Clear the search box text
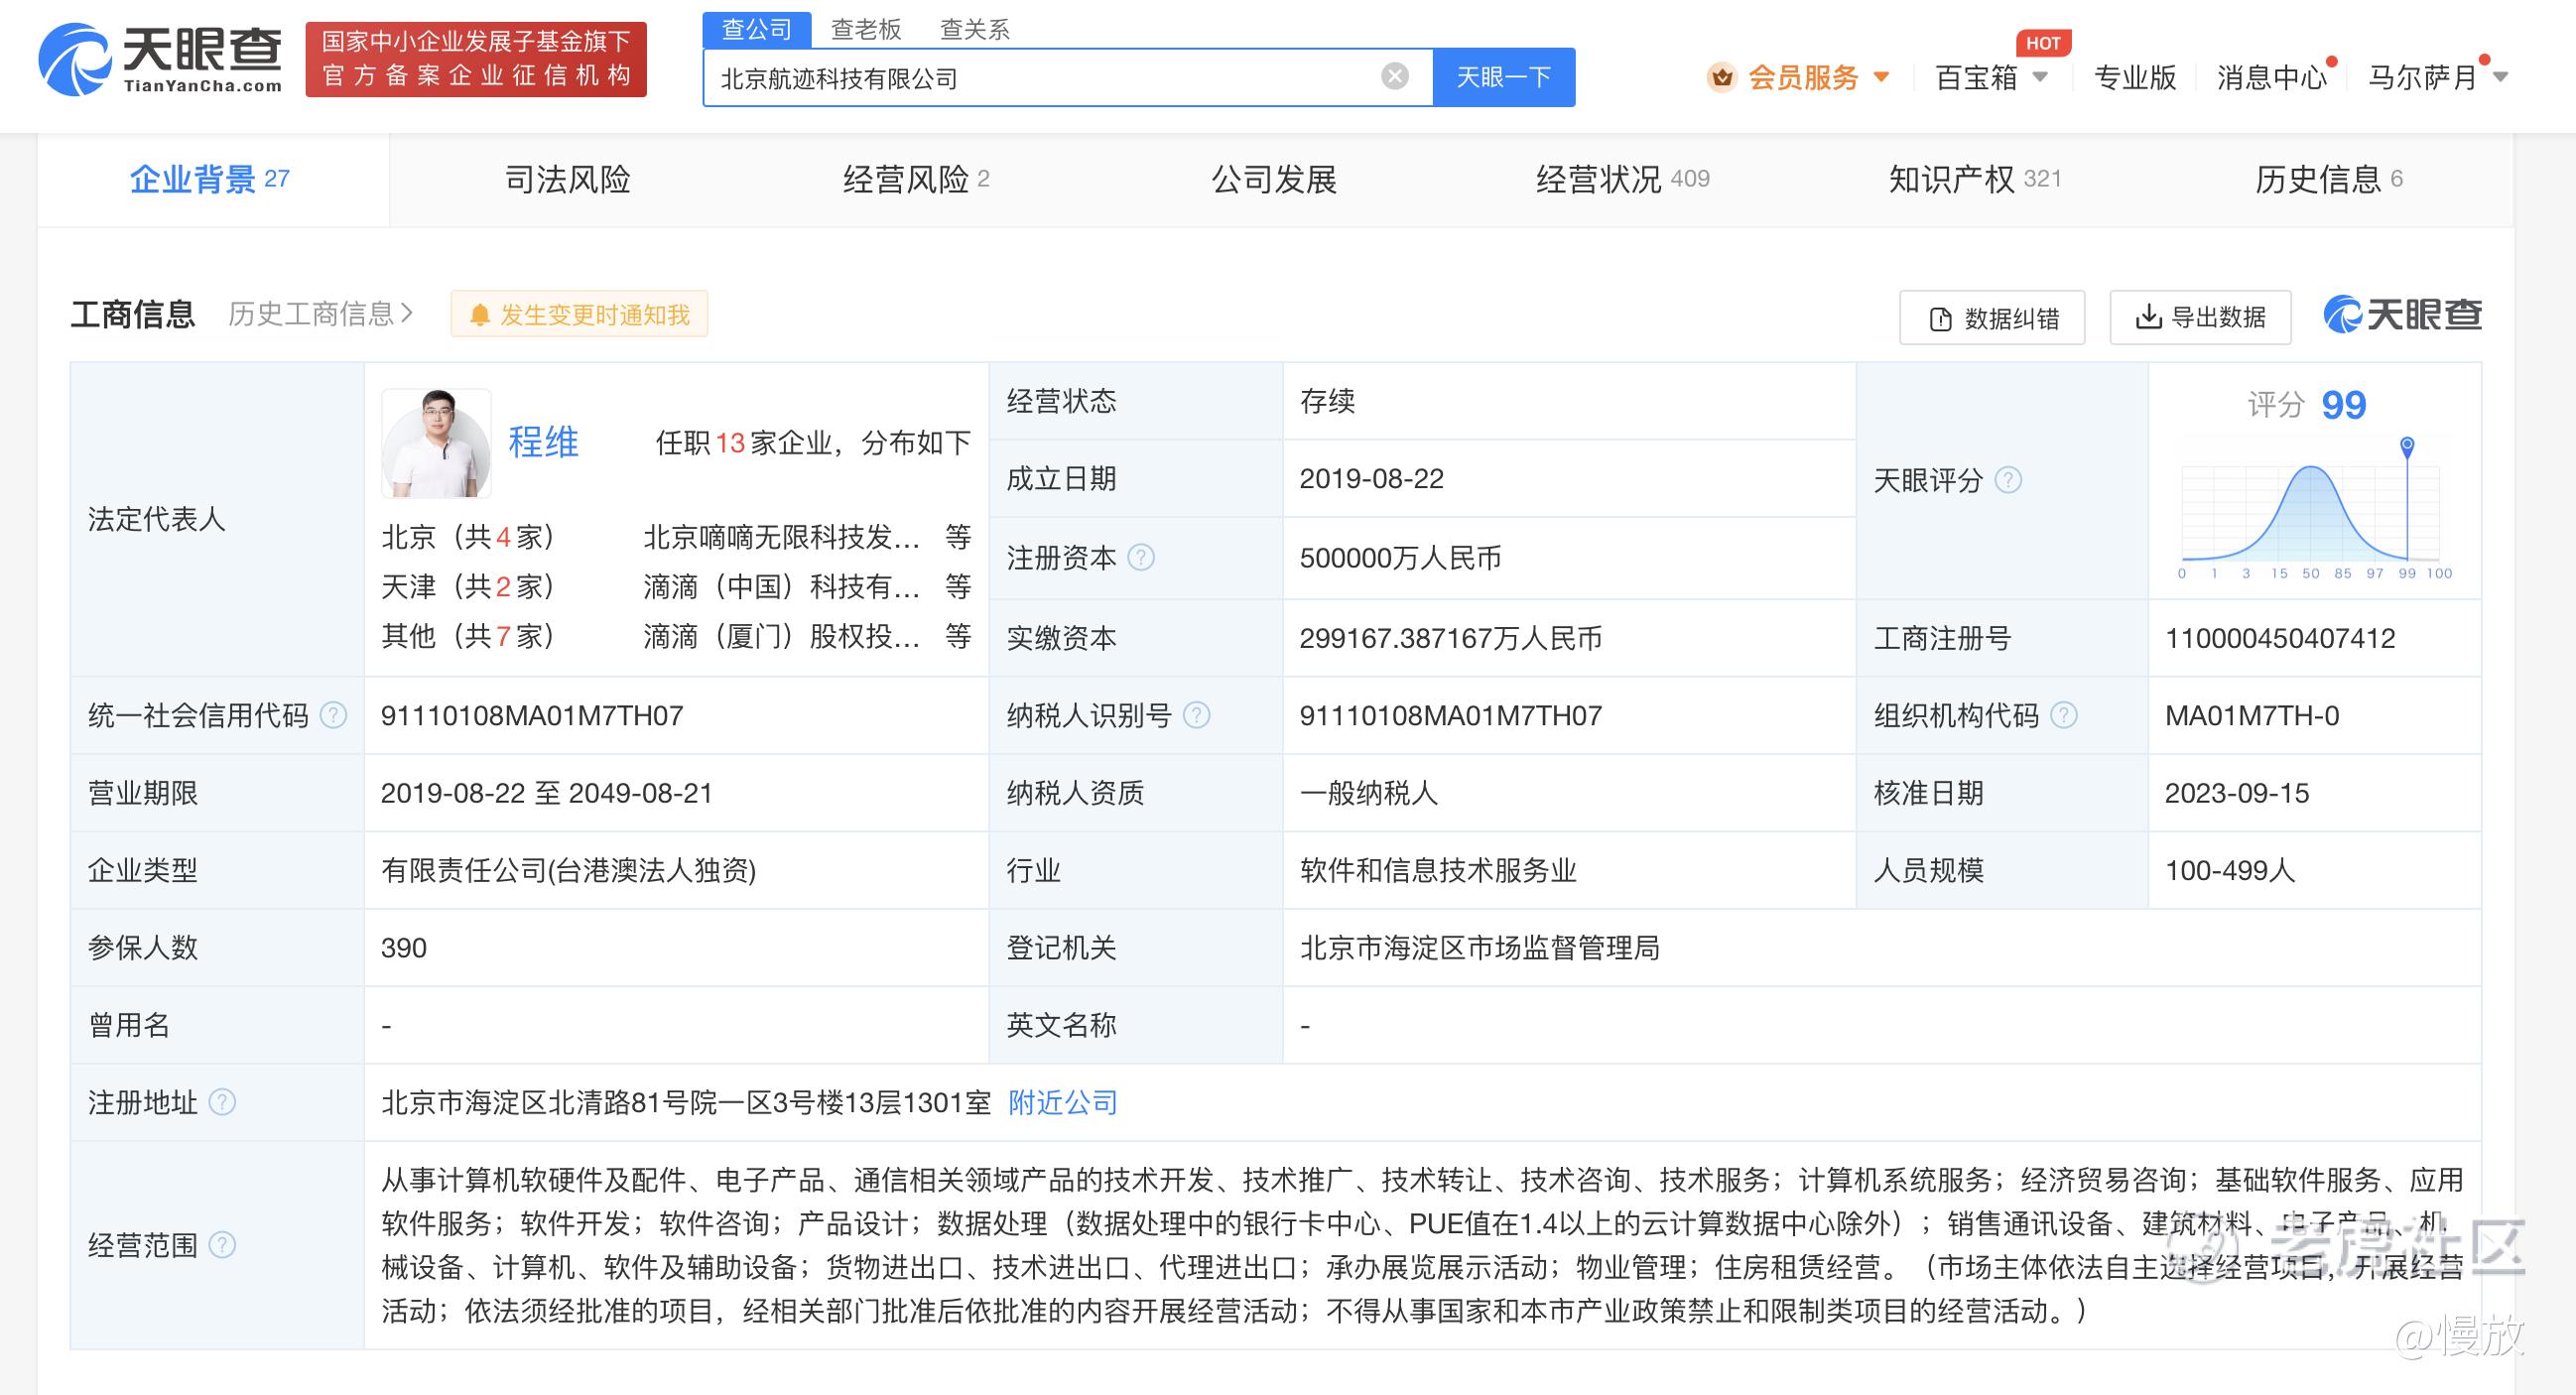 pyautogui.click(x=1394, y=76)
